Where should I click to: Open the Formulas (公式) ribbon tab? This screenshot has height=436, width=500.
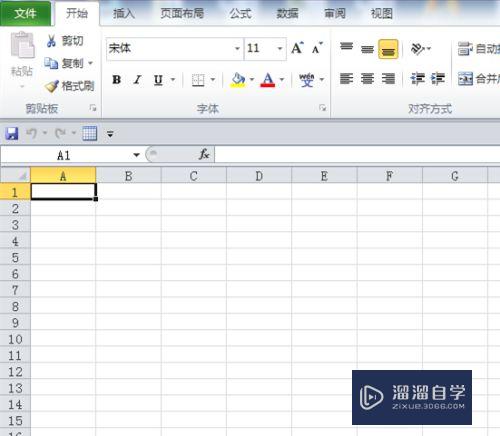point(240,13)
